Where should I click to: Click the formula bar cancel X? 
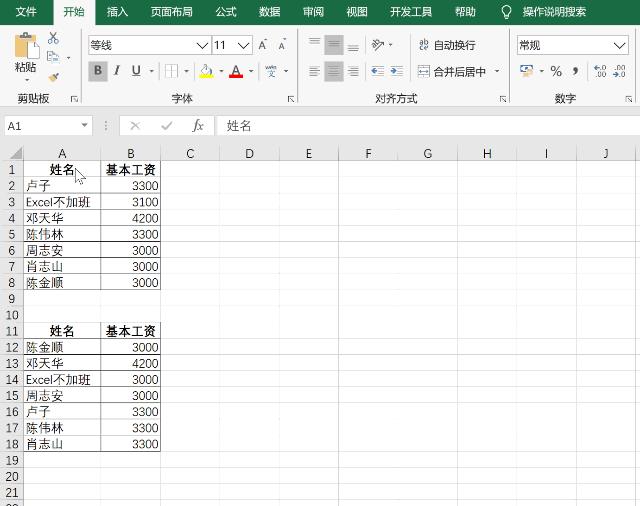135,126
